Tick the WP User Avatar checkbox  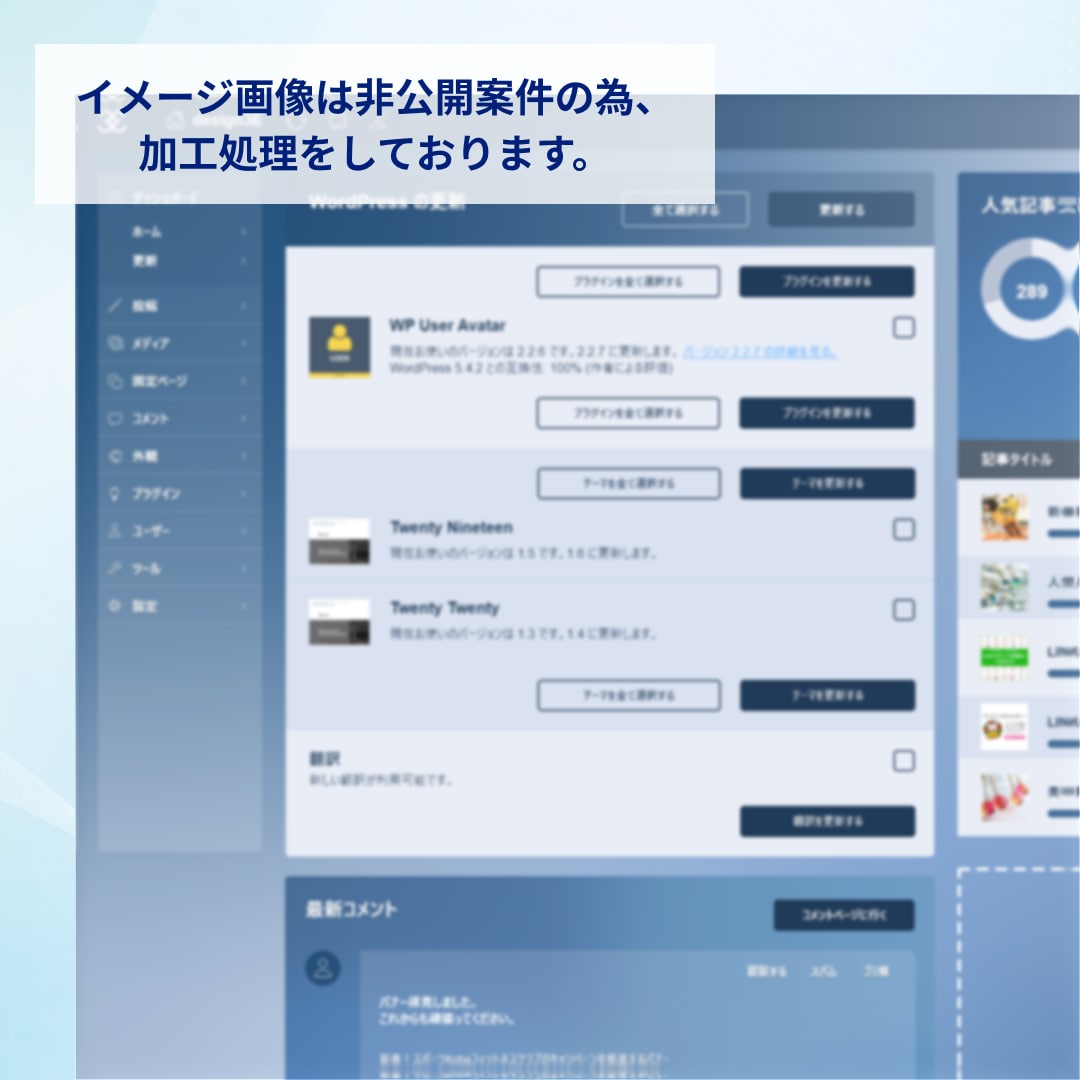904,328
